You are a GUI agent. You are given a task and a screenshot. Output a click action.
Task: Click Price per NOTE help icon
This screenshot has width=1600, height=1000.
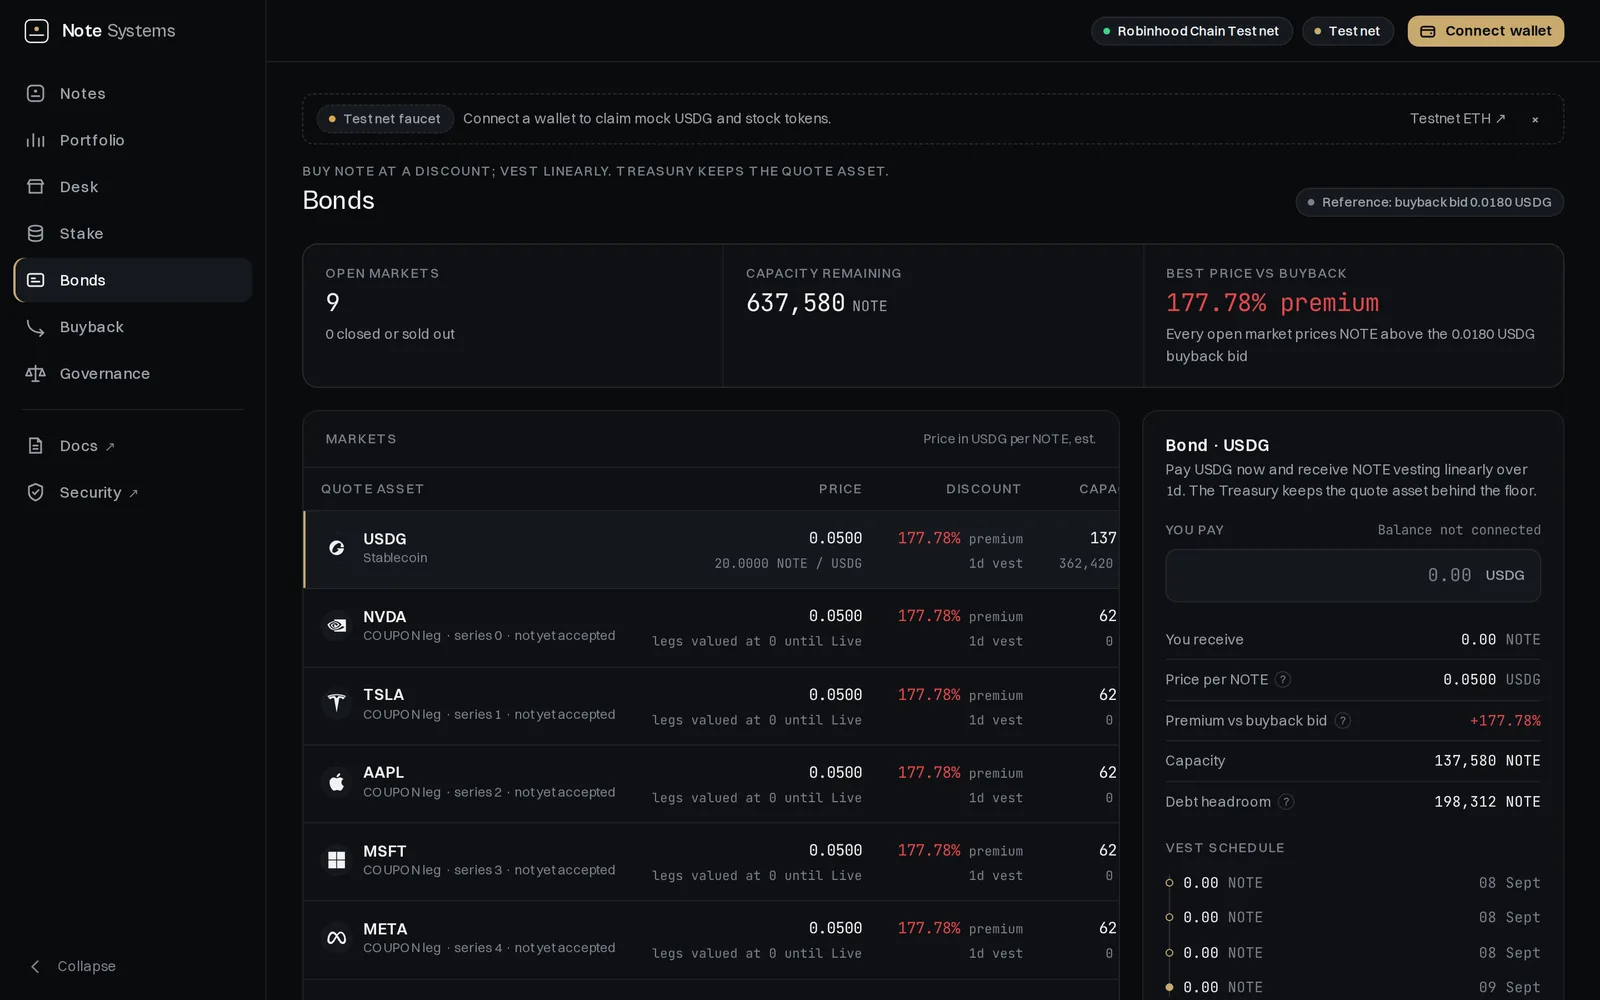coord(1283,680)
